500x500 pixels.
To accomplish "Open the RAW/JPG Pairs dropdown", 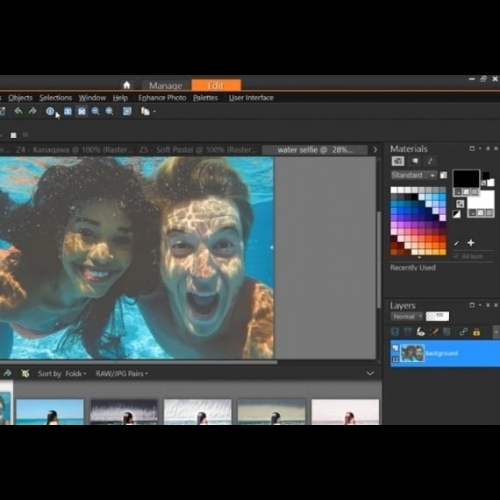I will coord(122,374).
